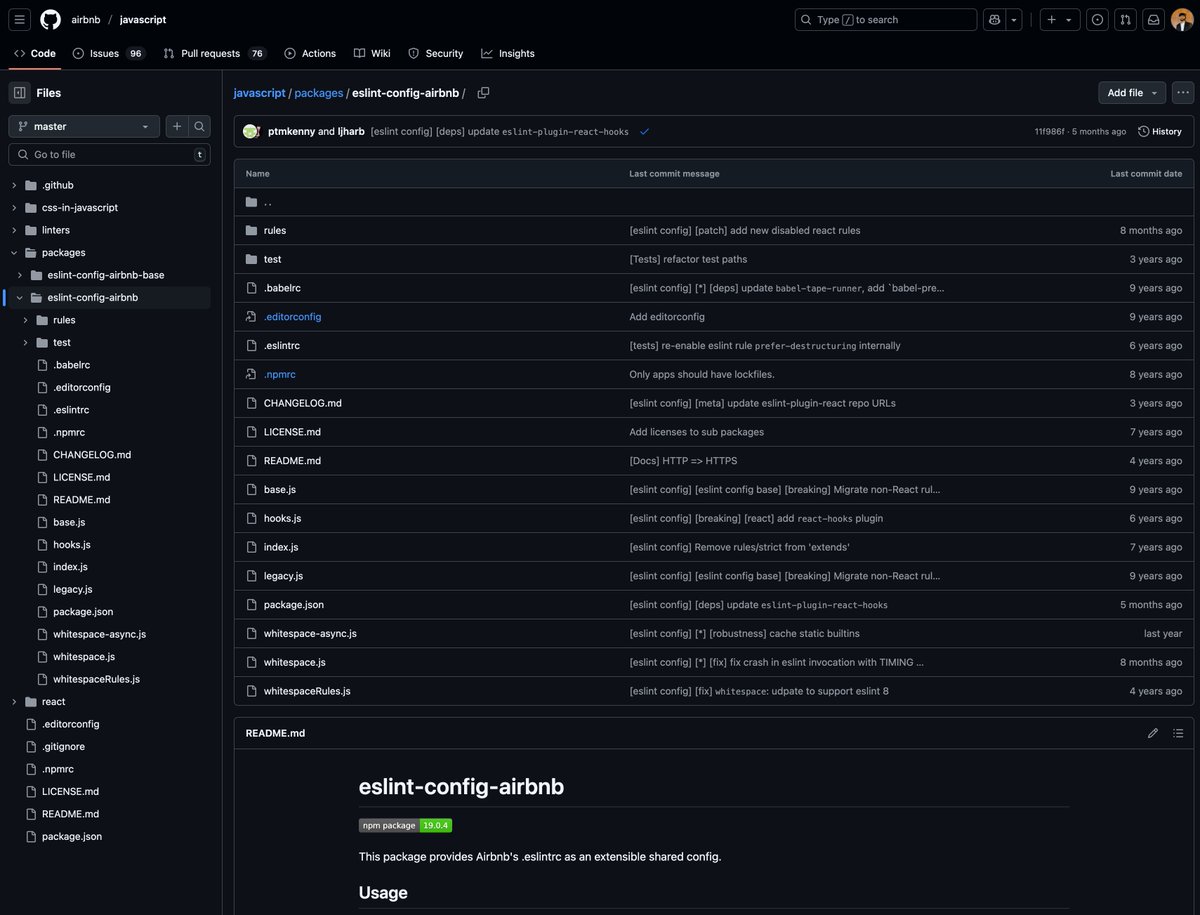Expand the linters folder in tree
Viewport: 1200px width, 915px height.
point(14,230)
